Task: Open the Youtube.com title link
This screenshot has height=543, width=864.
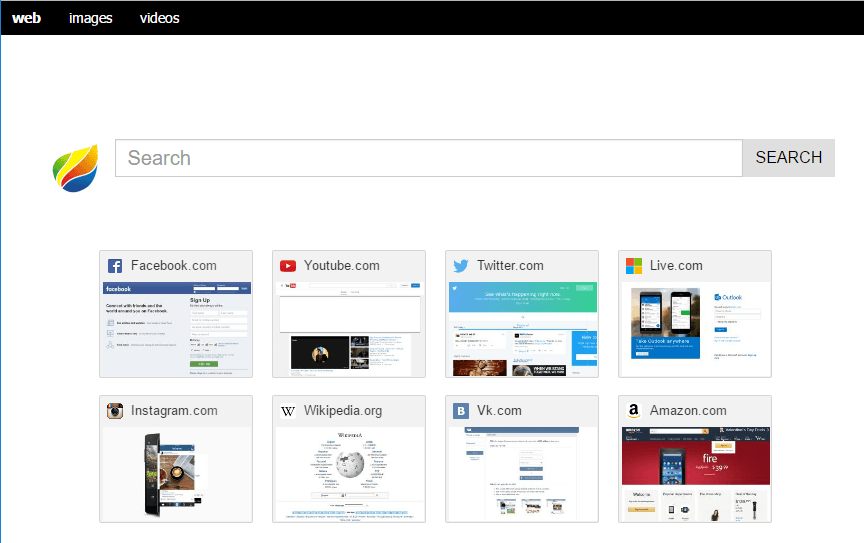Action: pyautogui.click(x=342, y=266)
